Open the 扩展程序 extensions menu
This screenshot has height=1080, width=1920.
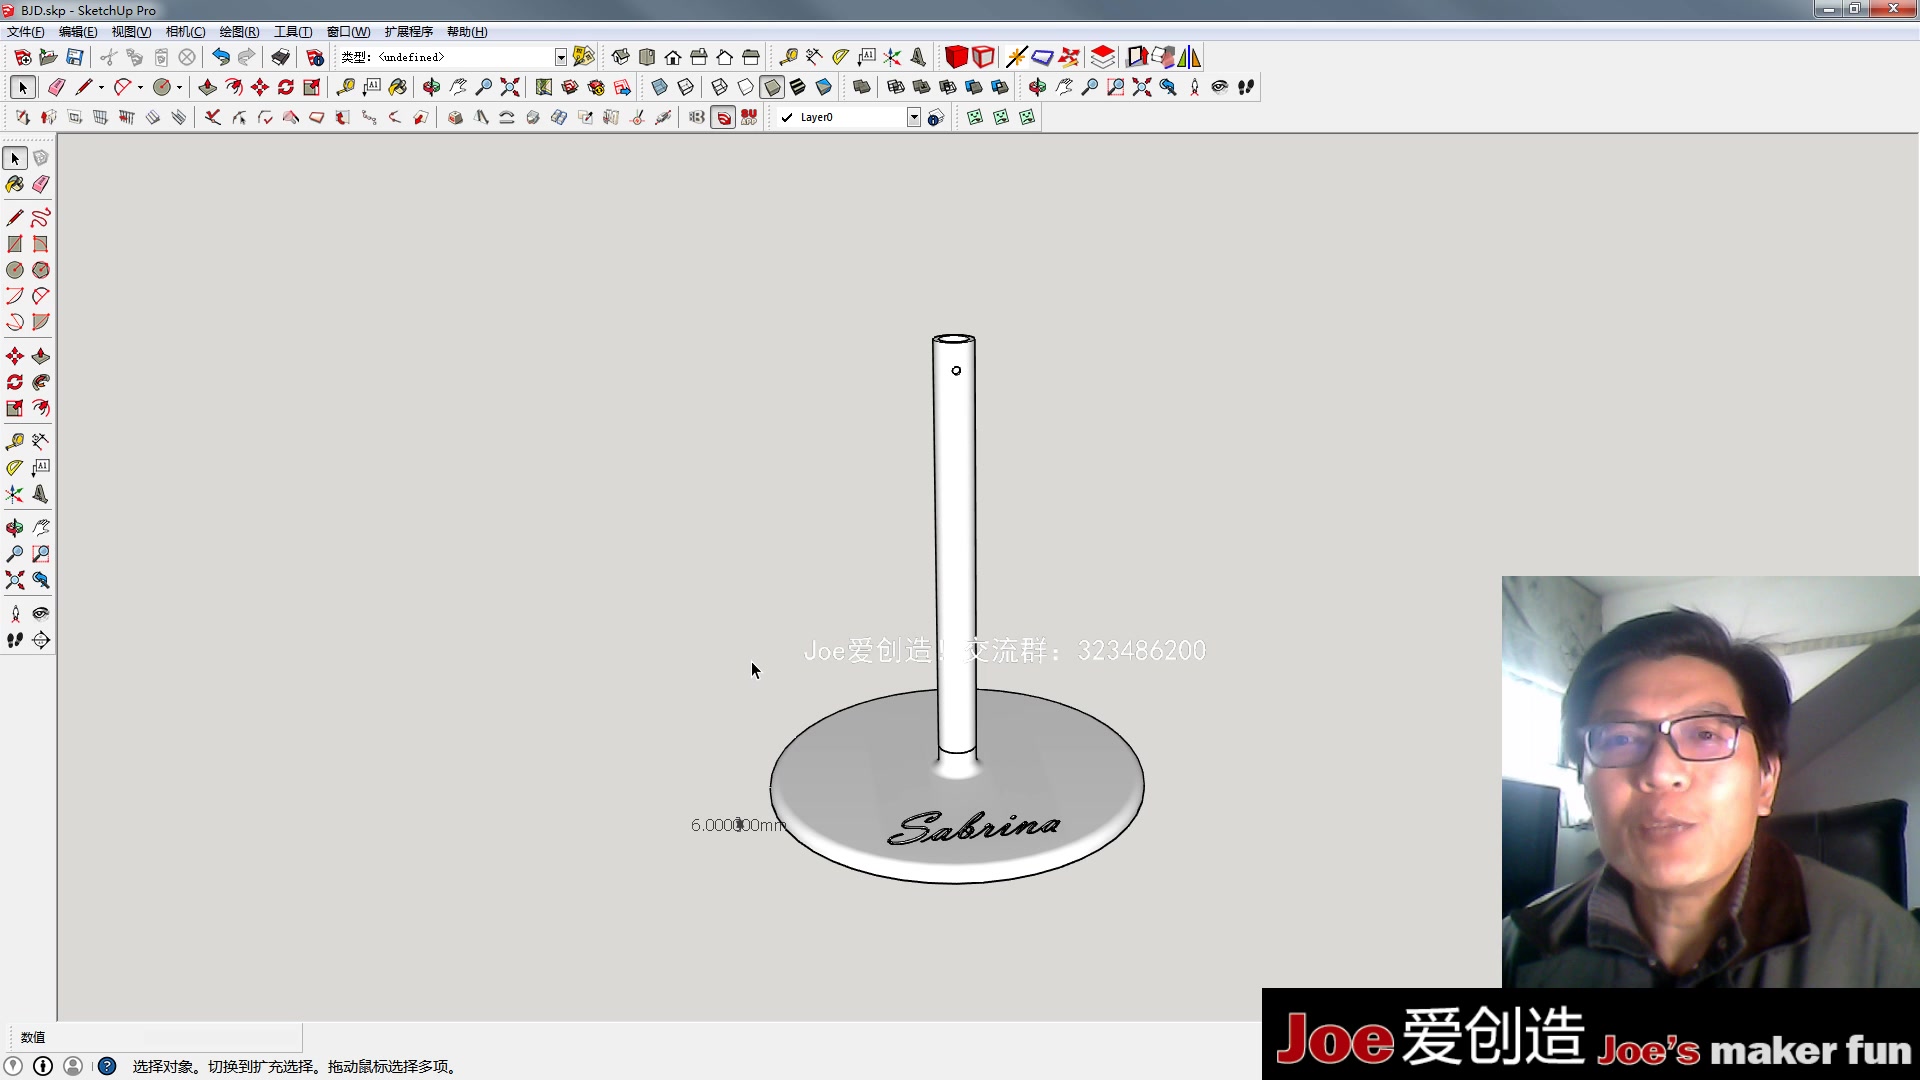coord(408,32)
